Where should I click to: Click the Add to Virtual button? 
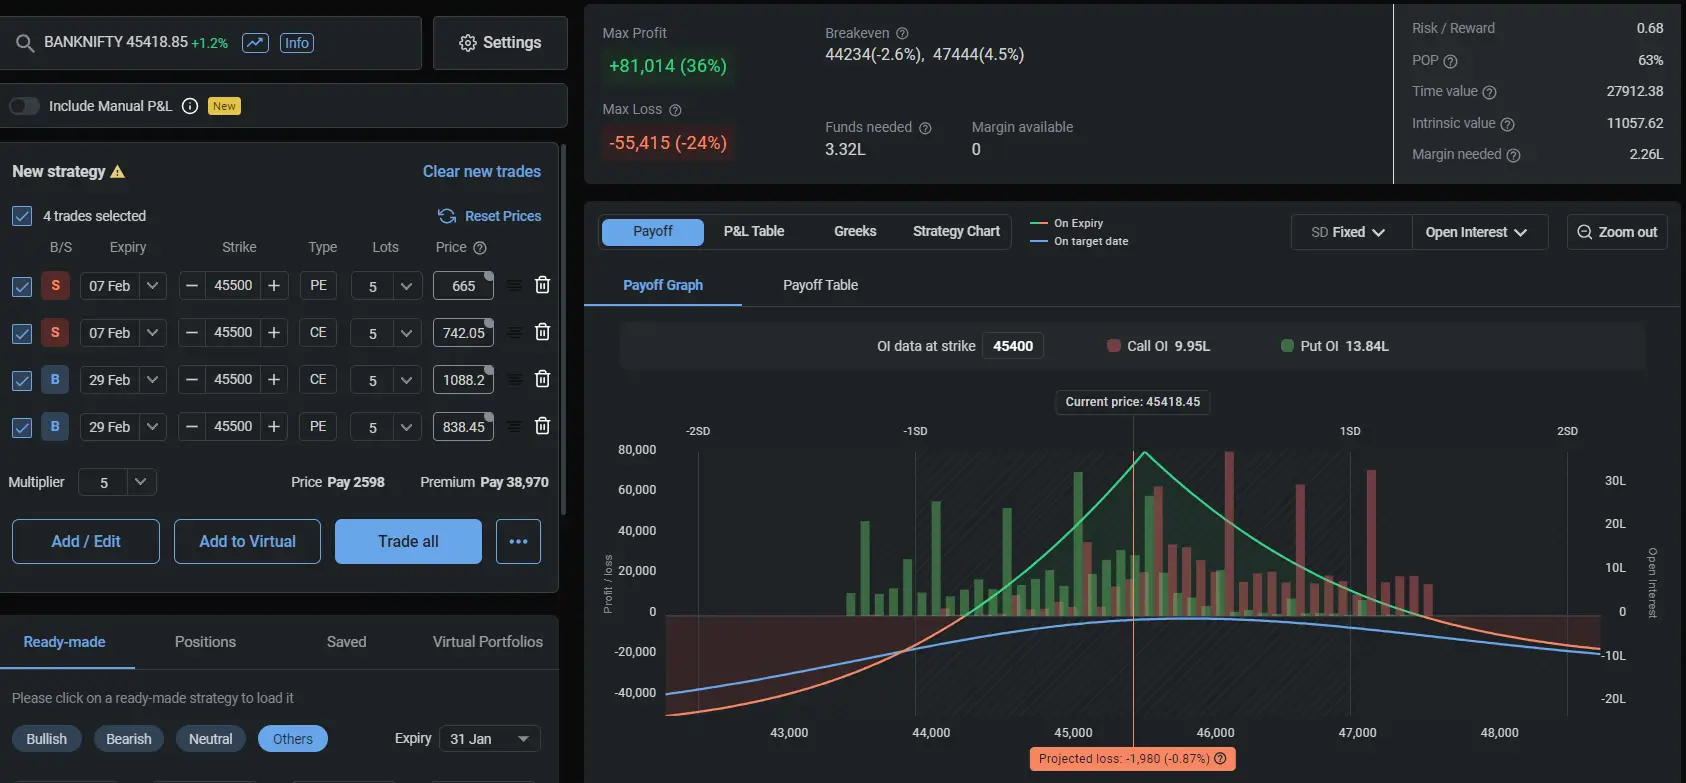pos(247,541)
